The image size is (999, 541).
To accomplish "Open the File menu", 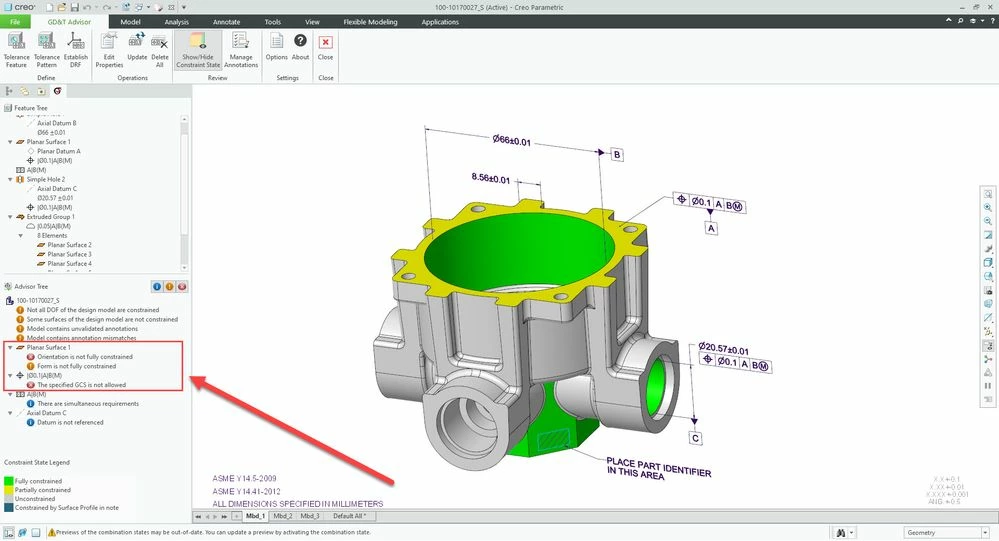I will (x=15, y=22).
